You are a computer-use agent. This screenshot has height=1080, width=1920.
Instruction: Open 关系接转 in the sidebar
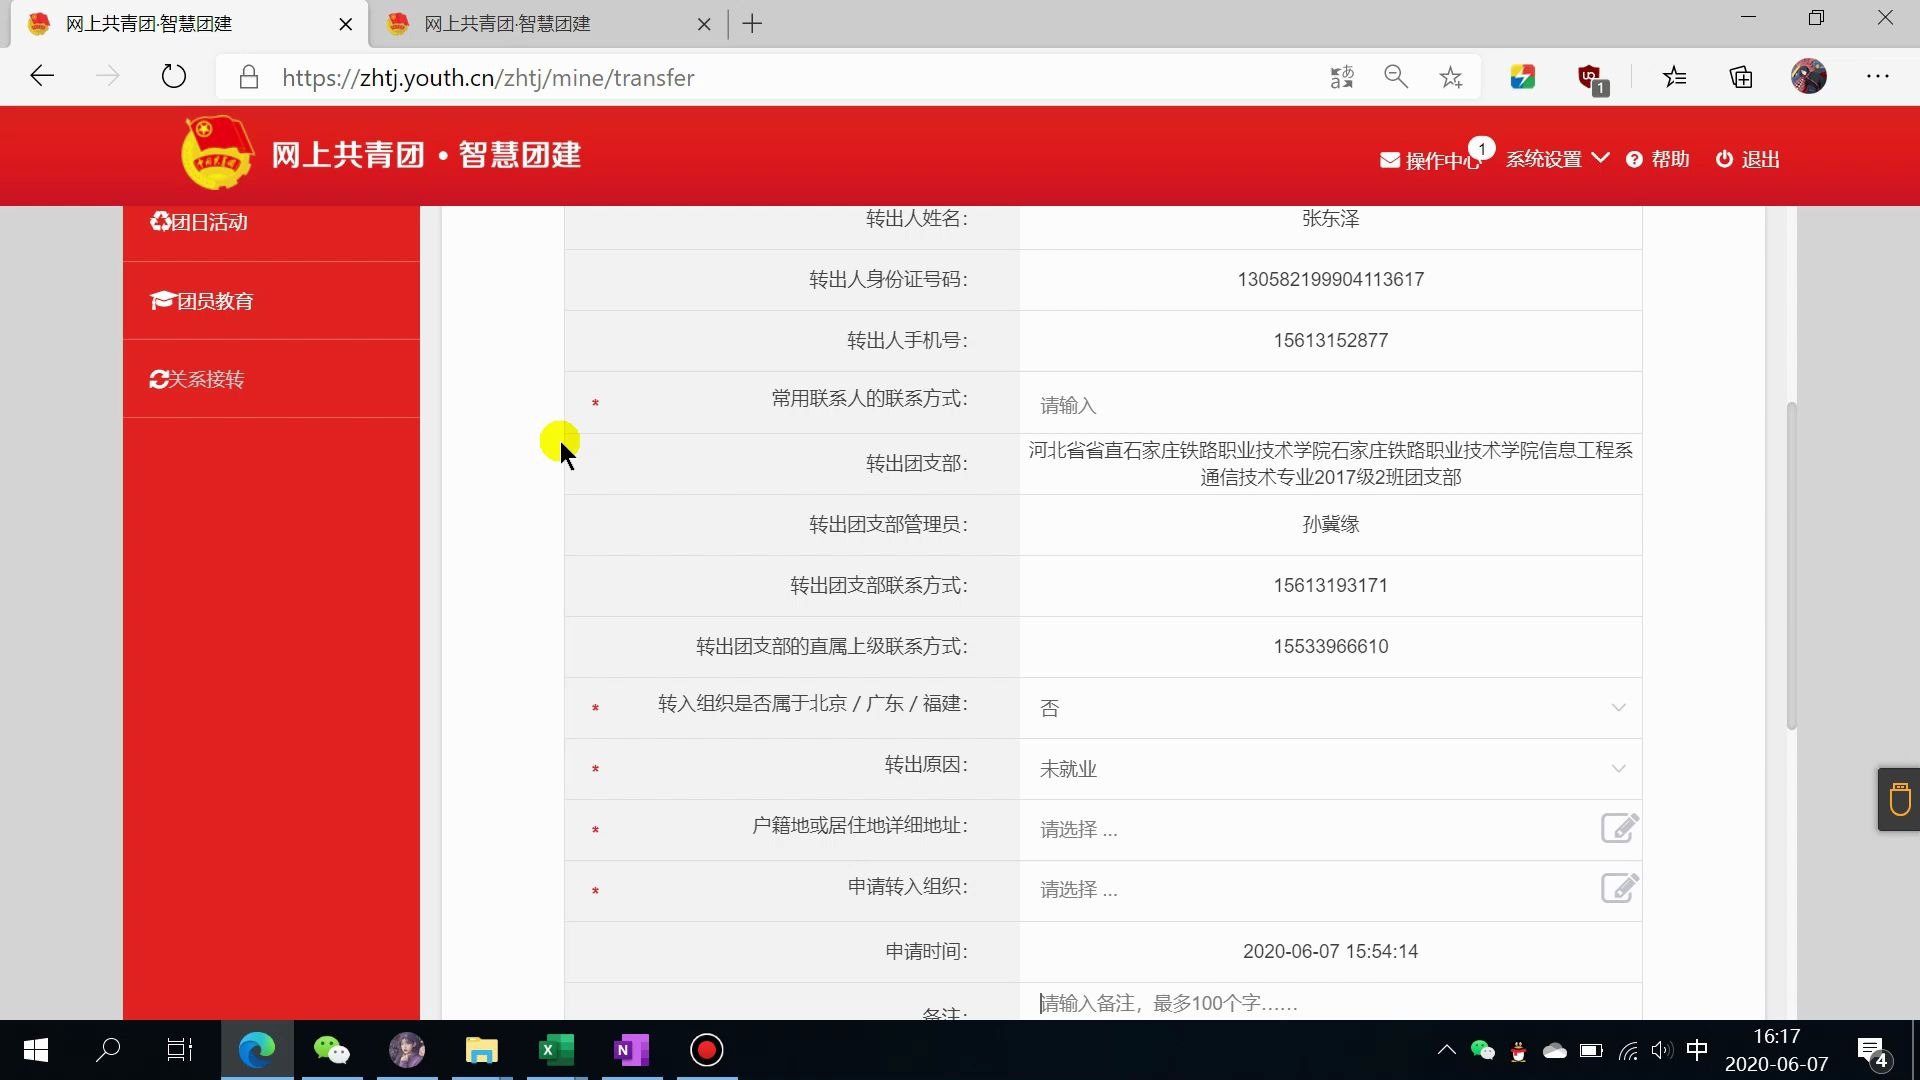pos(271,379)
